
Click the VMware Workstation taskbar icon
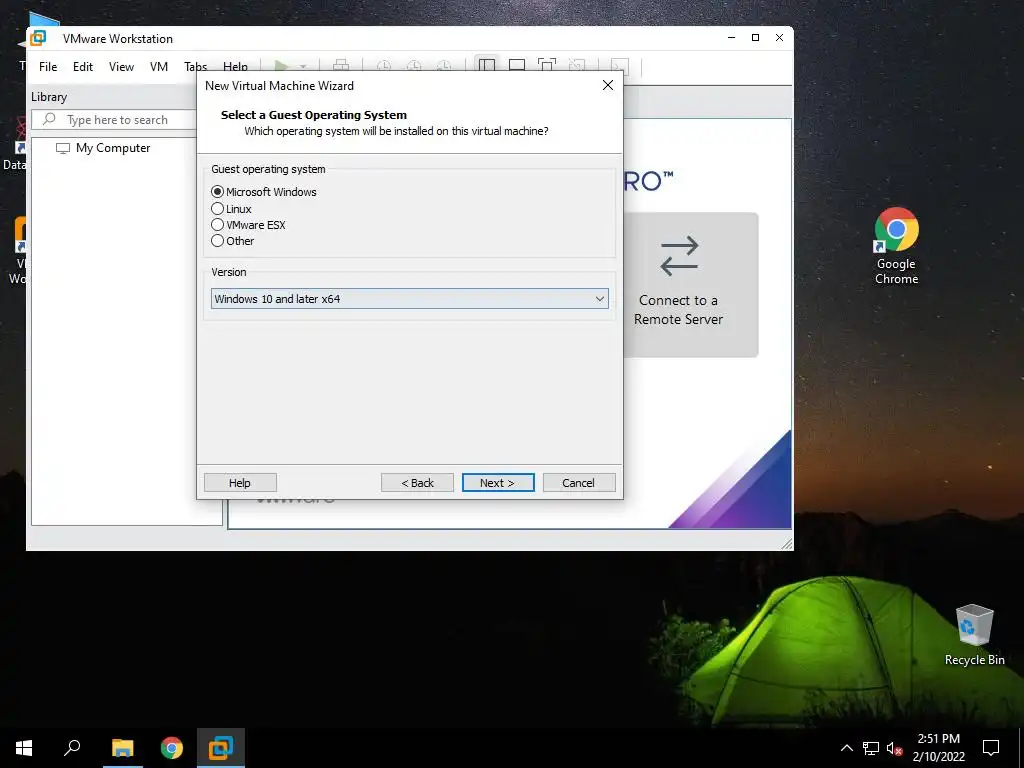[x=221, y=748]
